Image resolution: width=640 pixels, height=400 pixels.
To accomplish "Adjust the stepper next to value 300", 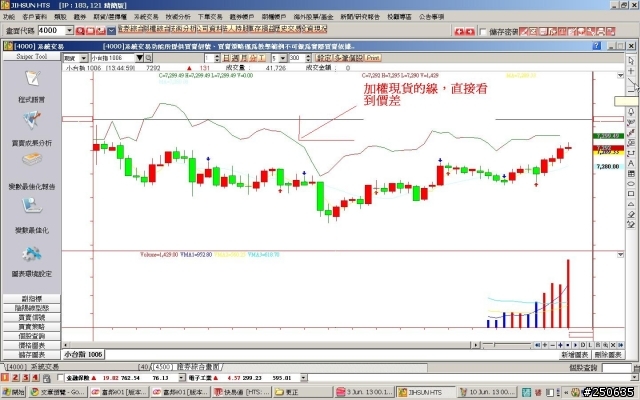I will (308, 58).
